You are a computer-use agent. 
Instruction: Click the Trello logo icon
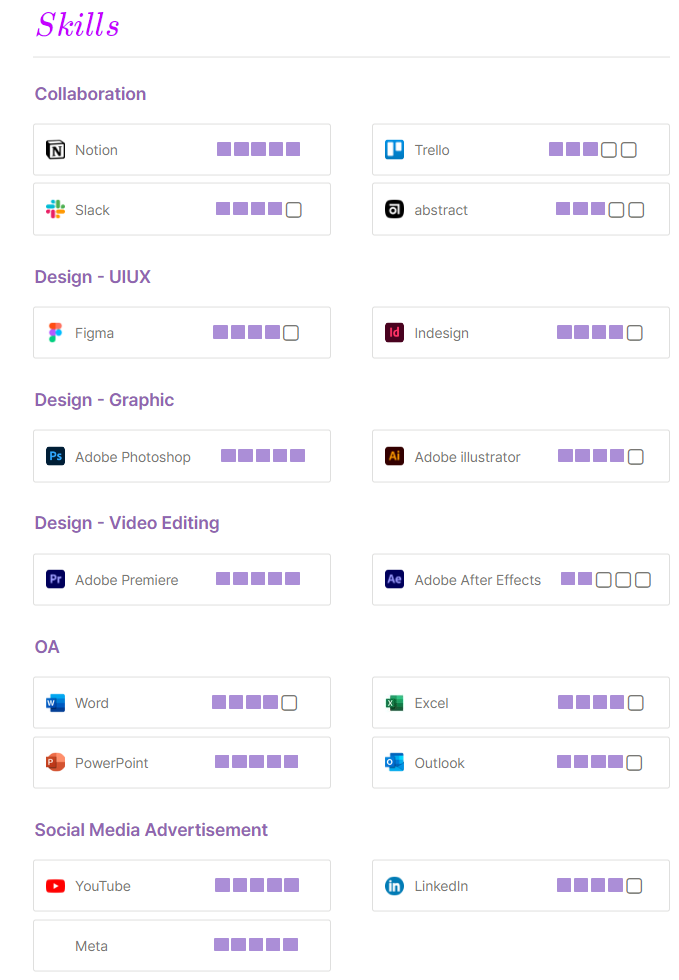pos(395,150)
